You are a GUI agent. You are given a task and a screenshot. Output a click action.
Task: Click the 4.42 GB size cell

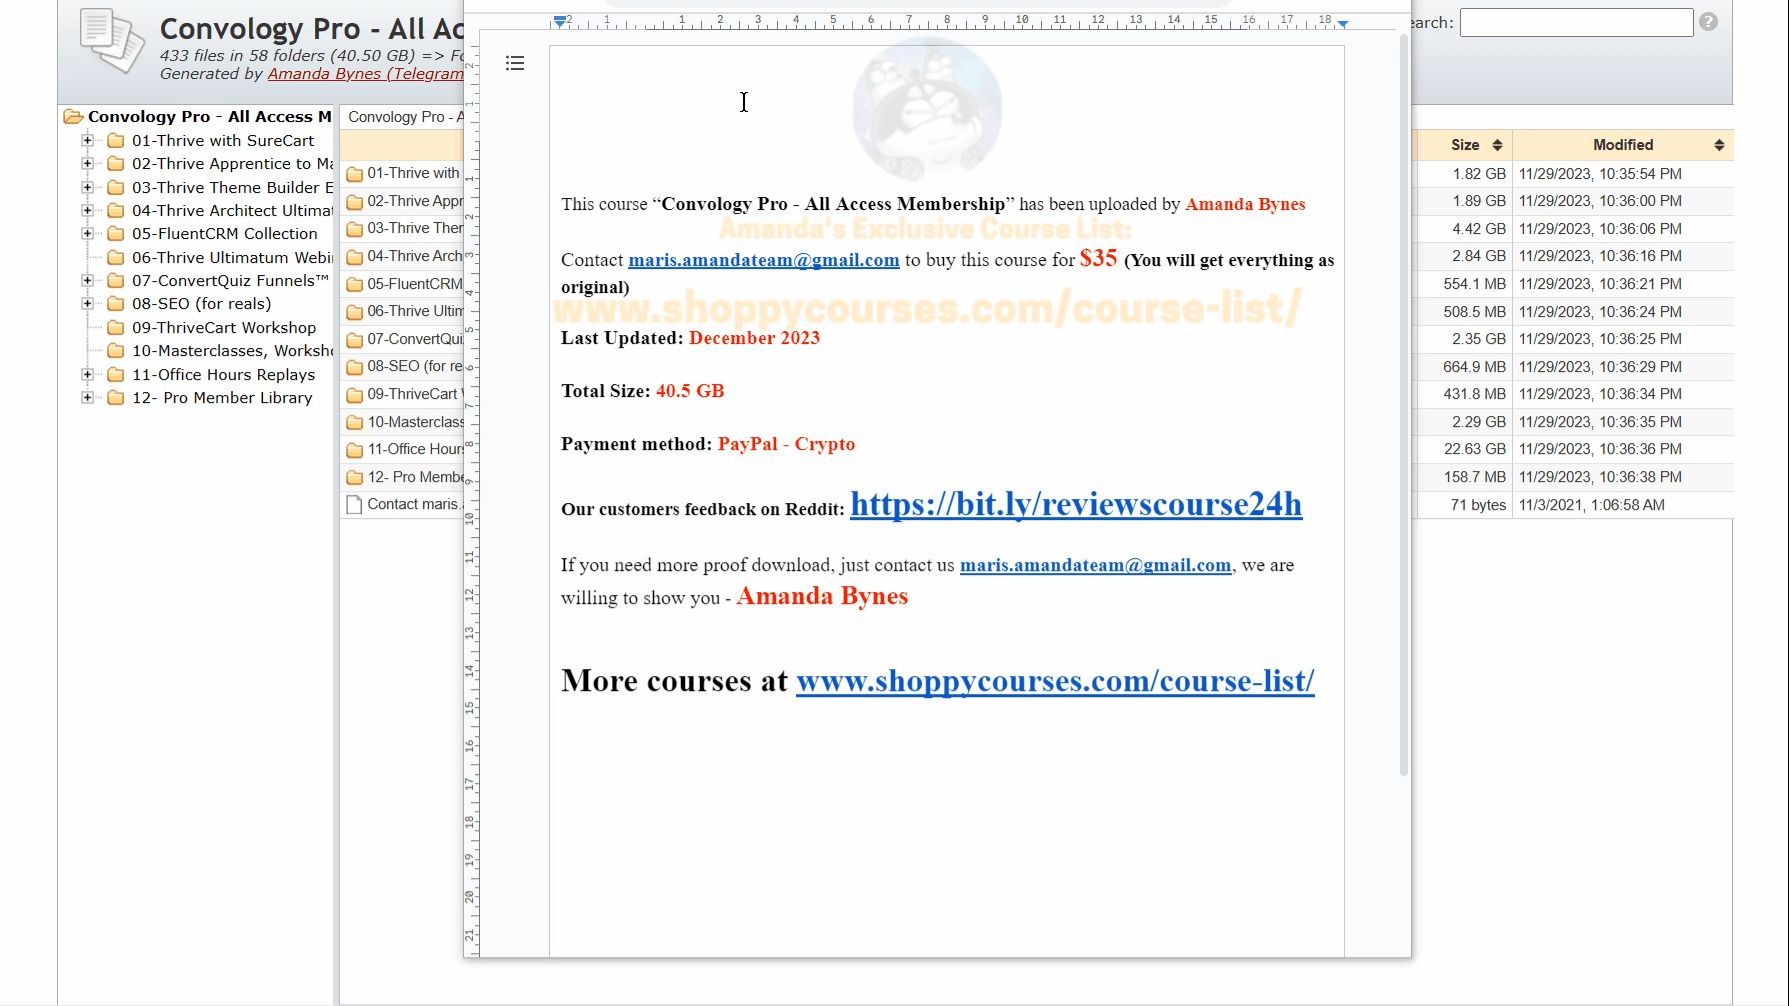1479,229
